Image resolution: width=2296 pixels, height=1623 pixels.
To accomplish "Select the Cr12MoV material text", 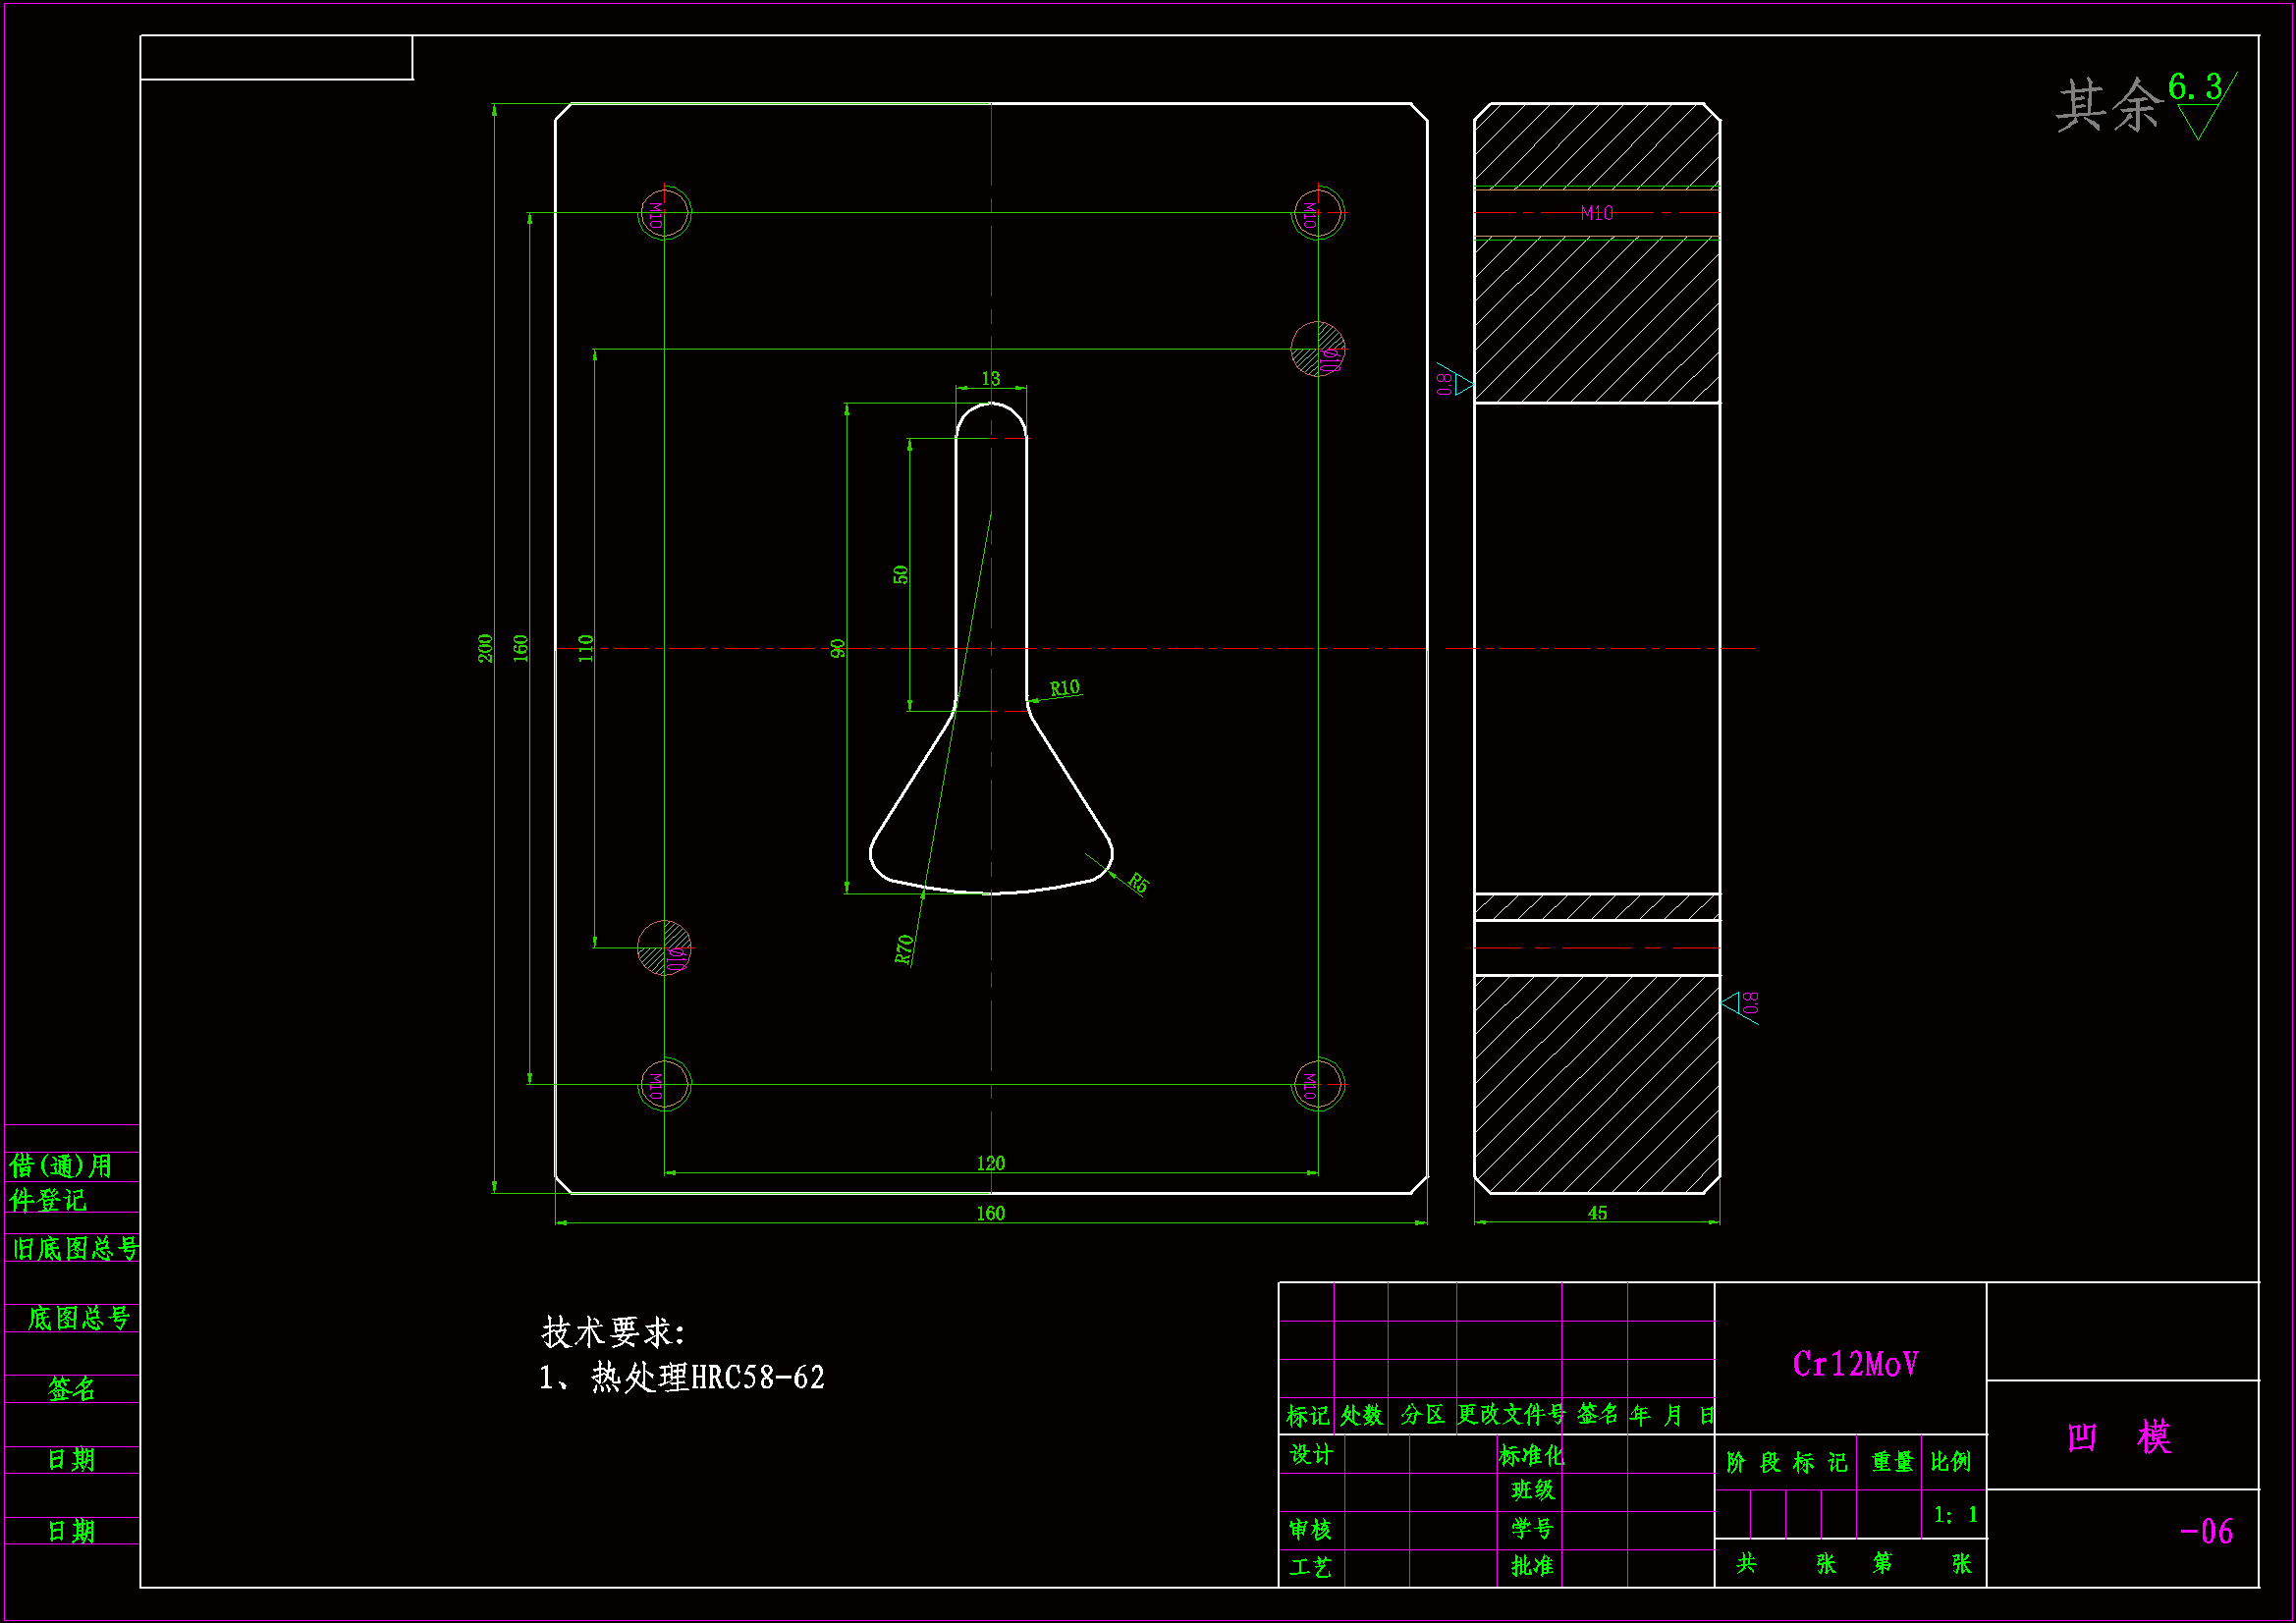I will pyautogui.click(x=1855, y=1364).
